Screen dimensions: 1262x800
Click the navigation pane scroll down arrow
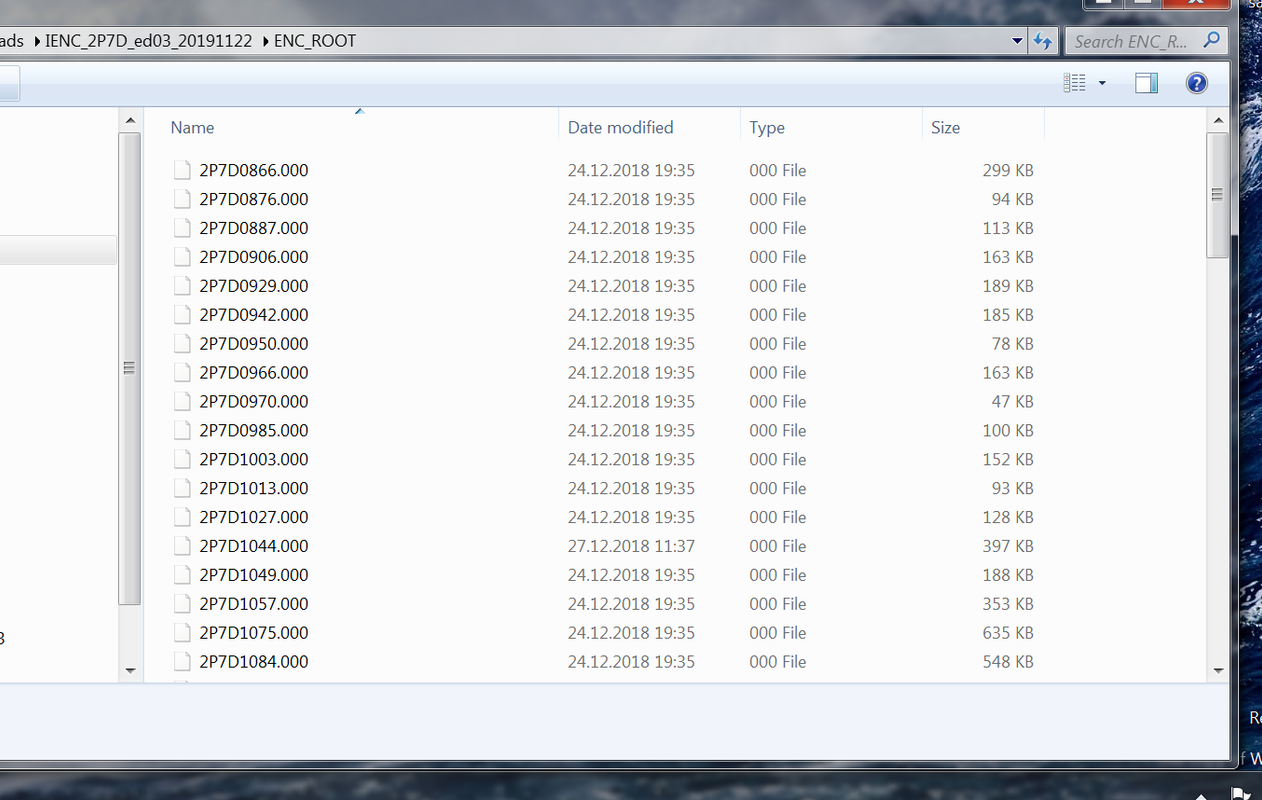pyautogui.click(x=129, y=670)
